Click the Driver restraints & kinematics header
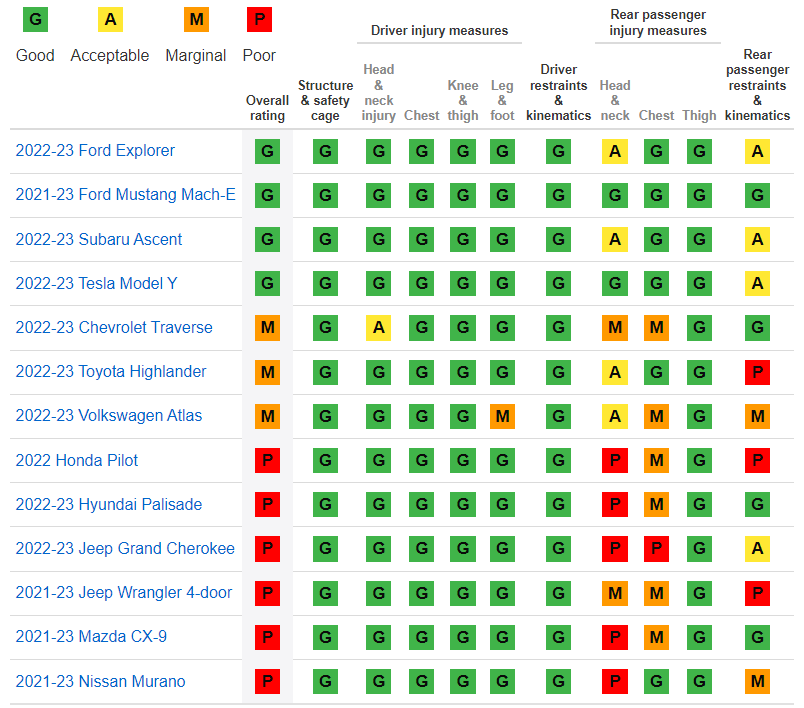Screen dimensions: 804x708 coord(558,92)
